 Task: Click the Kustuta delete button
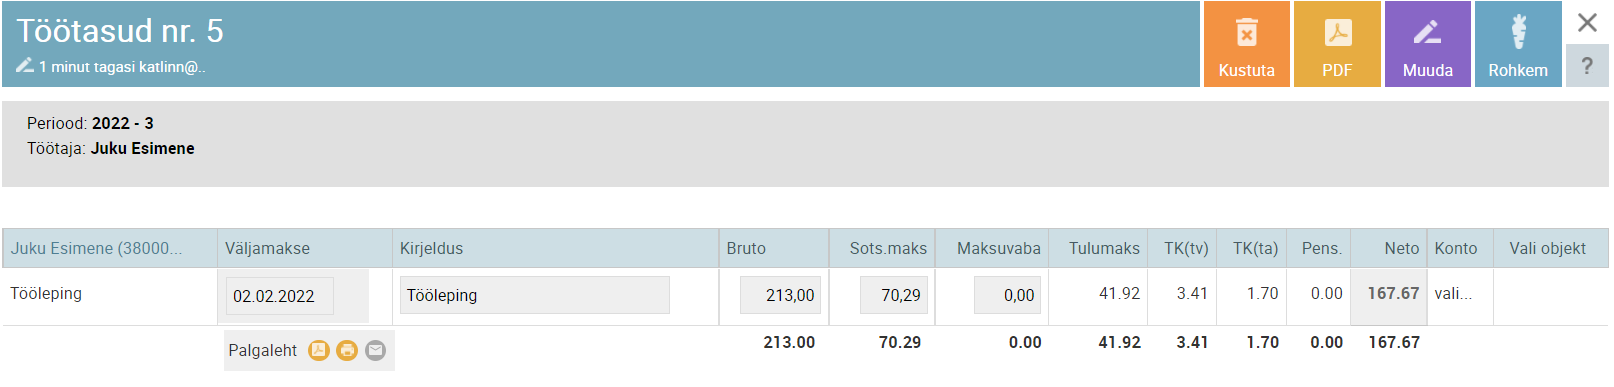[1246, 44]
